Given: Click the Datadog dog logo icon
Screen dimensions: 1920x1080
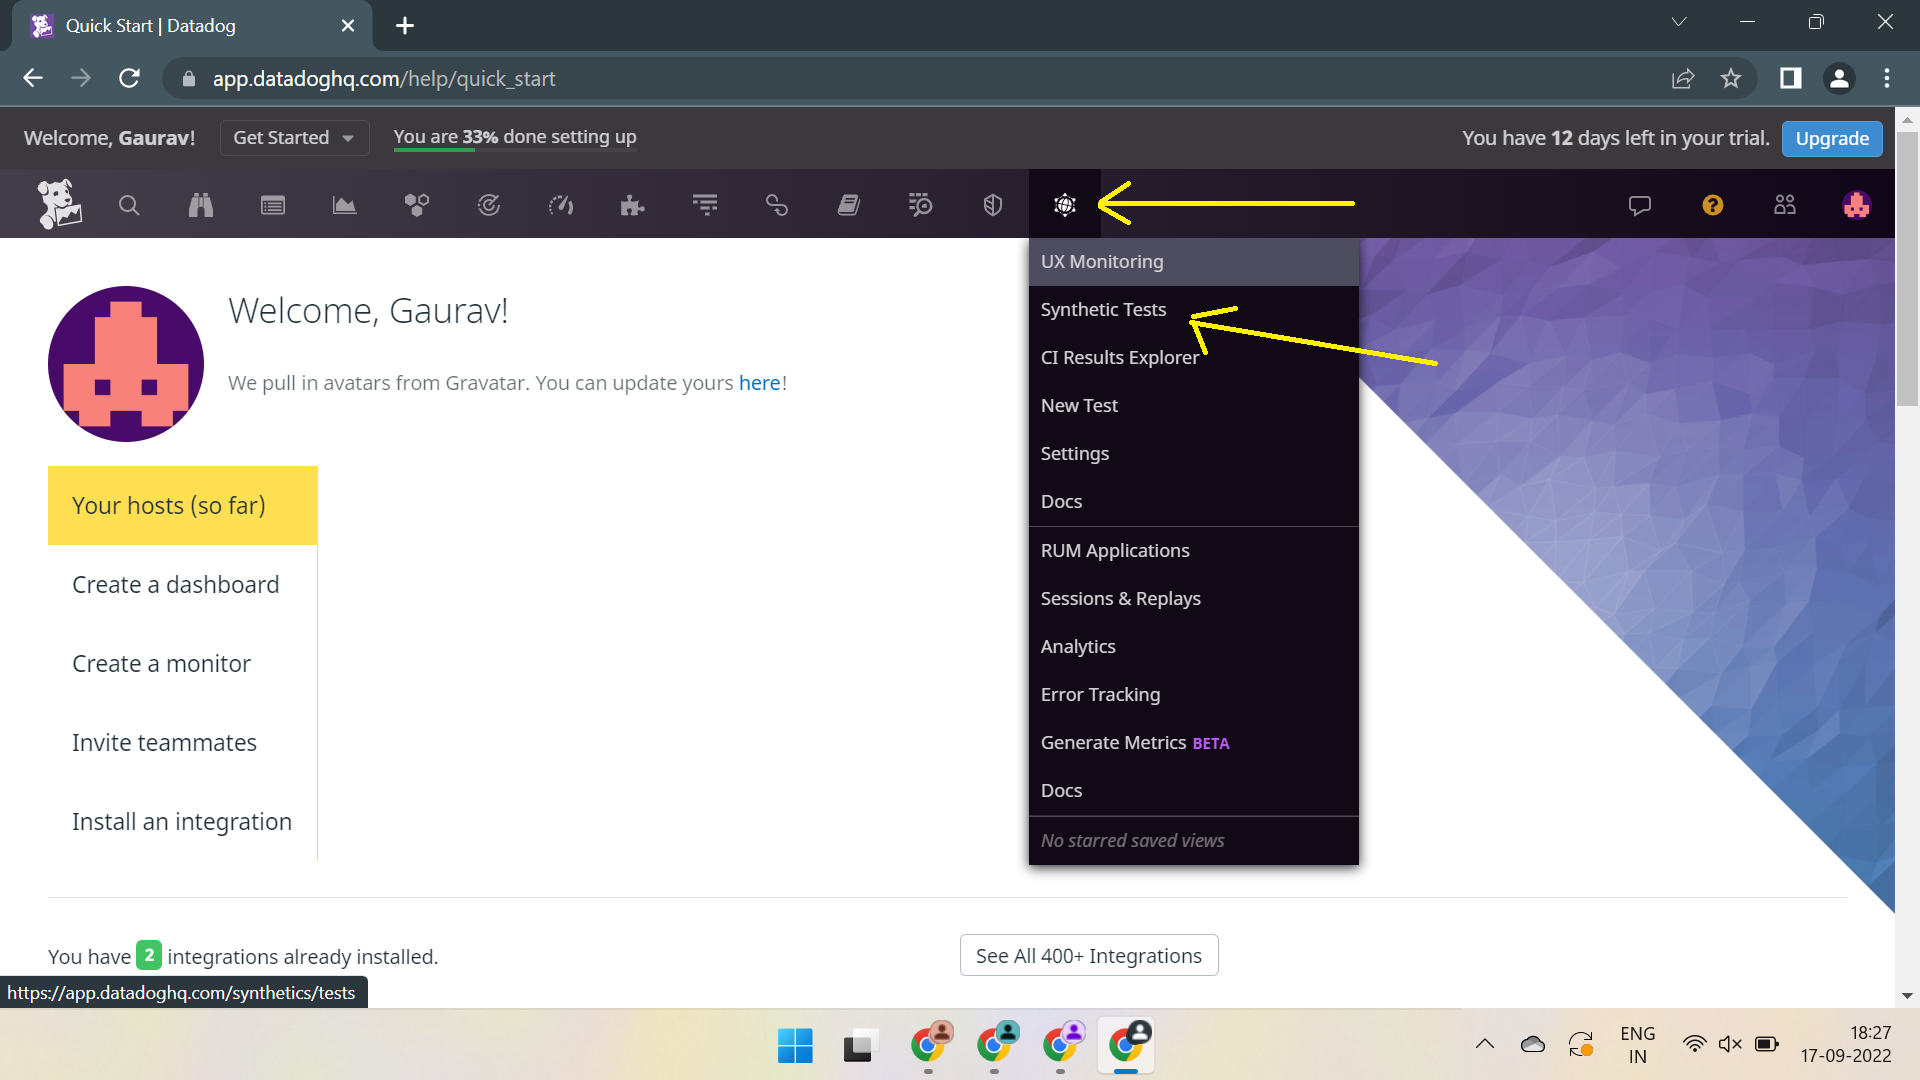Looking at the screenshot, I should pos(59,204).
